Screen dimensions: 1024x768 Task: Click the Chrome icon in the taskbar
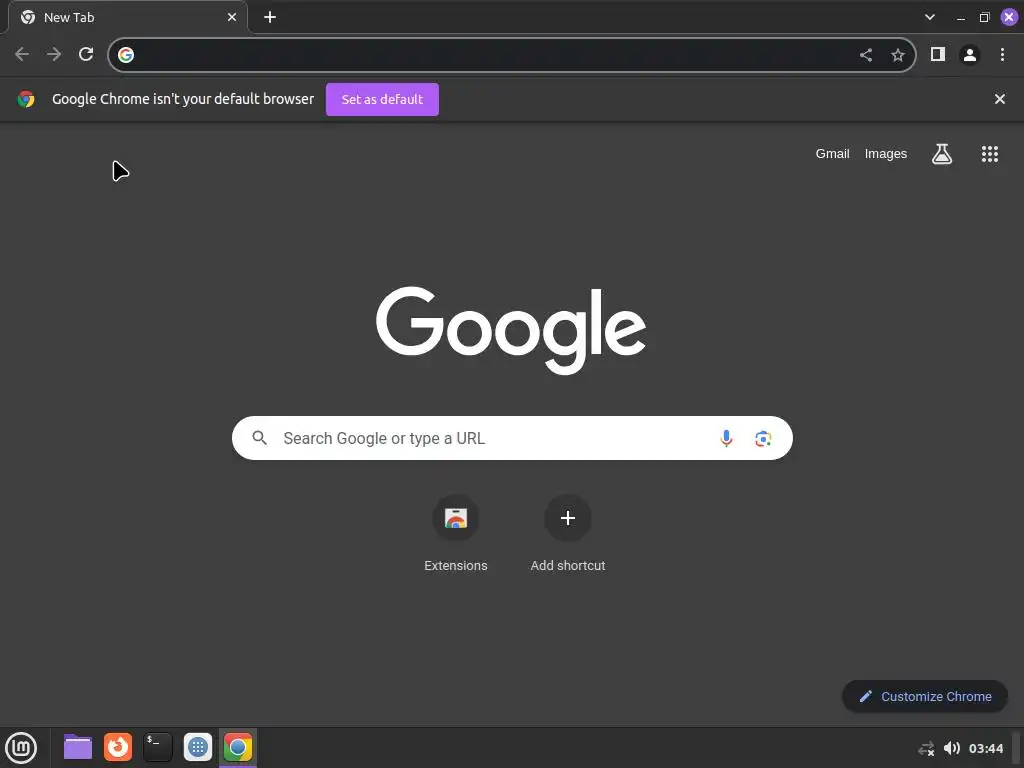click(x=238, y=747)
